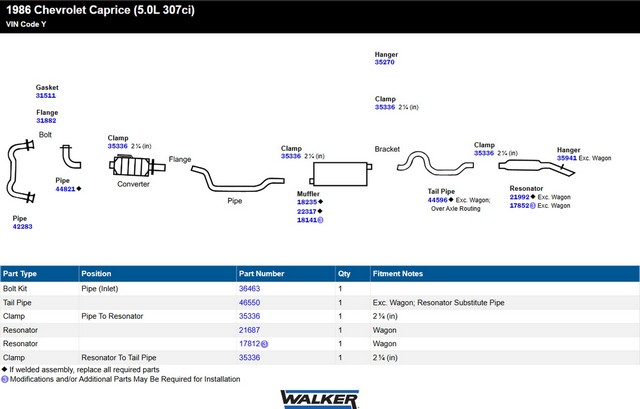Open Wagon Resonator part number 17812
This screenshot has width=640, height=409.
point(249,344)
